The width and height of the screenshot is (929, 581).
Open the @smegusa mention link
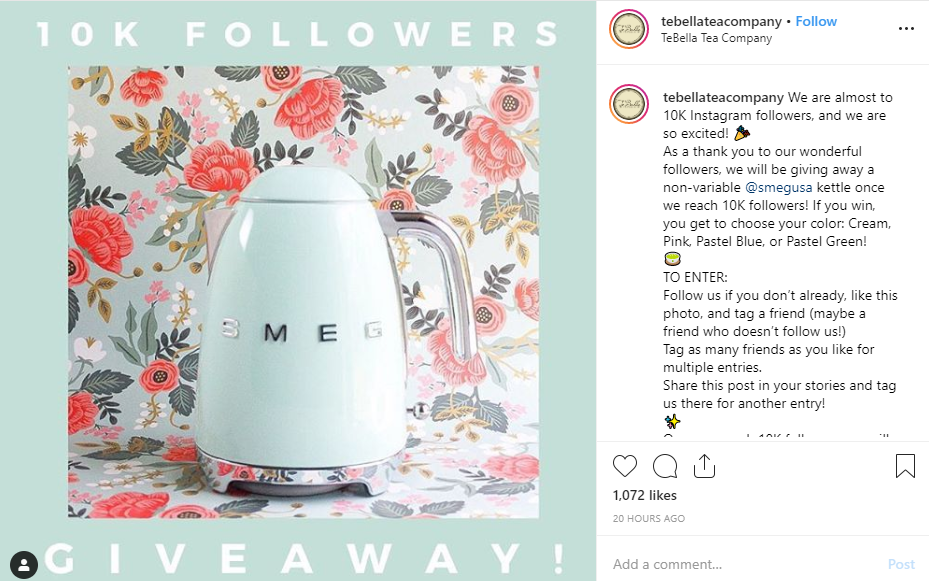(x=779, y=188)
